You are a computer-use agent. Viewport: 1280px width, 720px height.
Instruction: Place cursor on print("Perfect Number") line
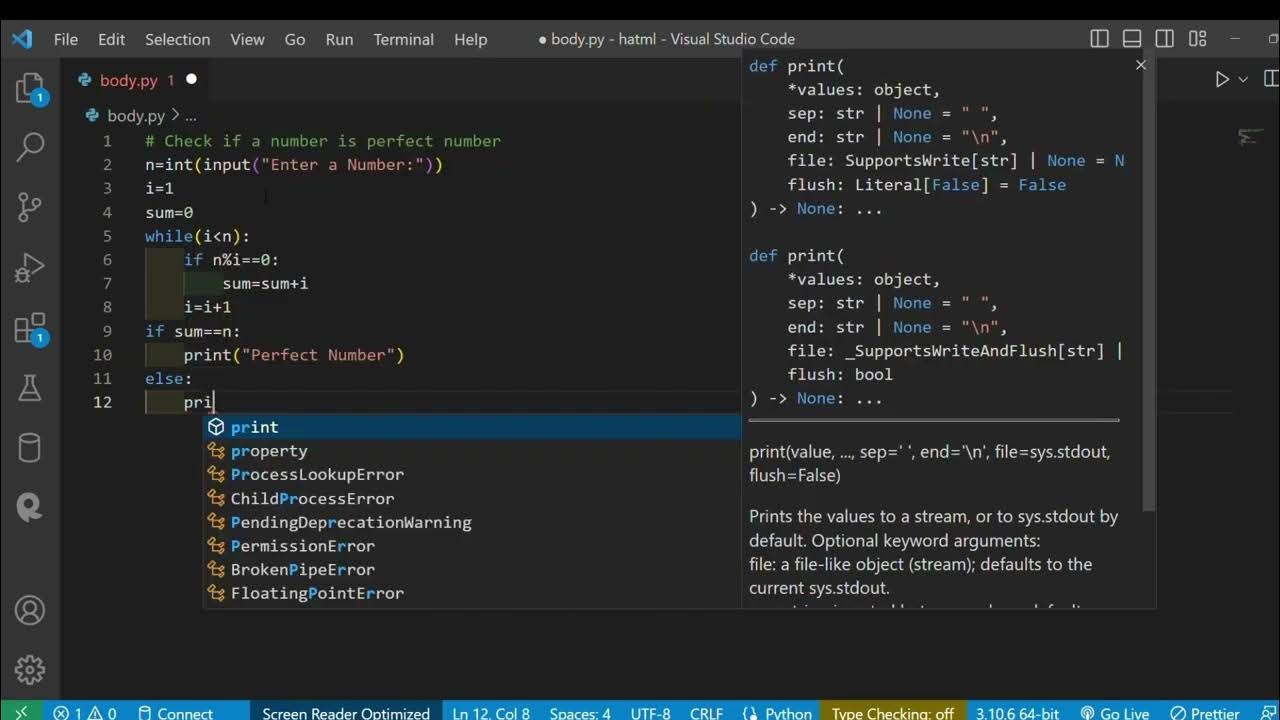[x=294, y=355]
